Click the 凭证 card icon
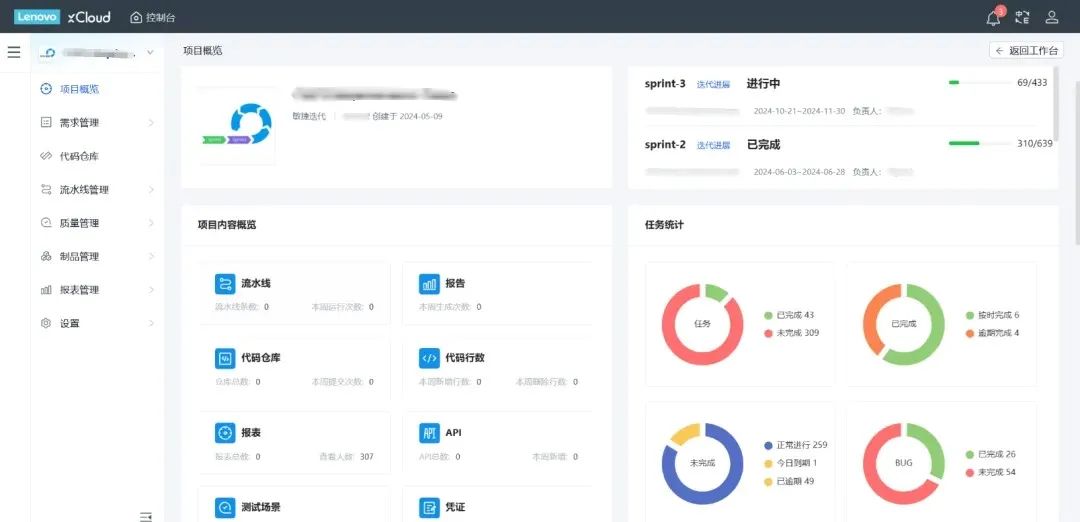The image size is (1080, 522). (x=429, y=508)
